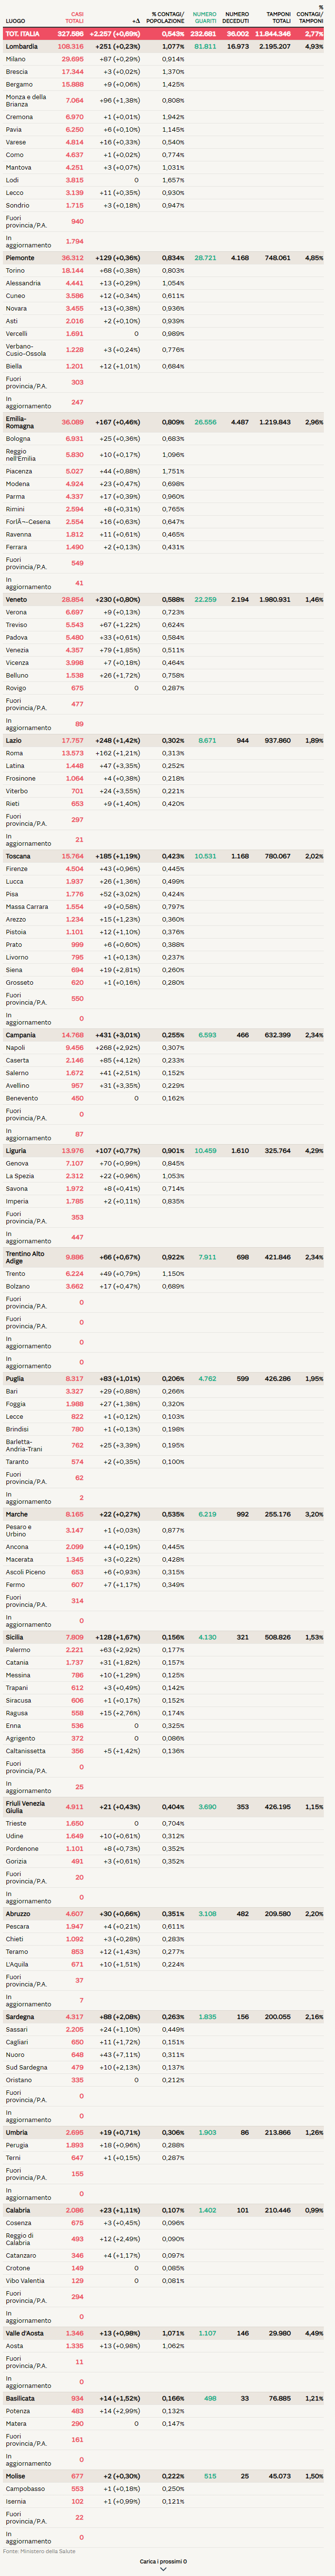Sort by TAMPONI TOTALI column header
Image resolution: width=335 pixels, height=2576 pixels.
click(278, 18)
